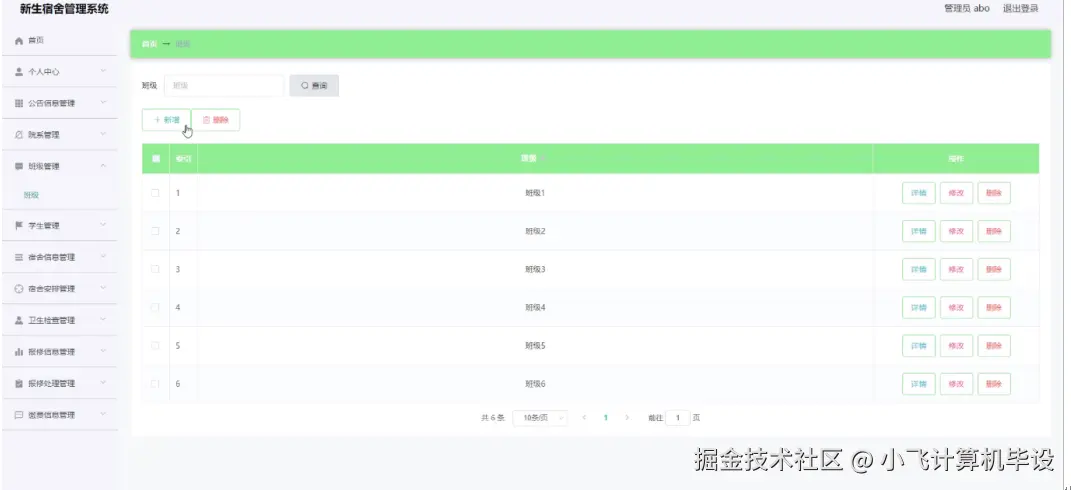The width and height of the screenshot is (1071, 490).
Task: Expand the 学生管理 menu chevron
Action: (x=103, y=225)
